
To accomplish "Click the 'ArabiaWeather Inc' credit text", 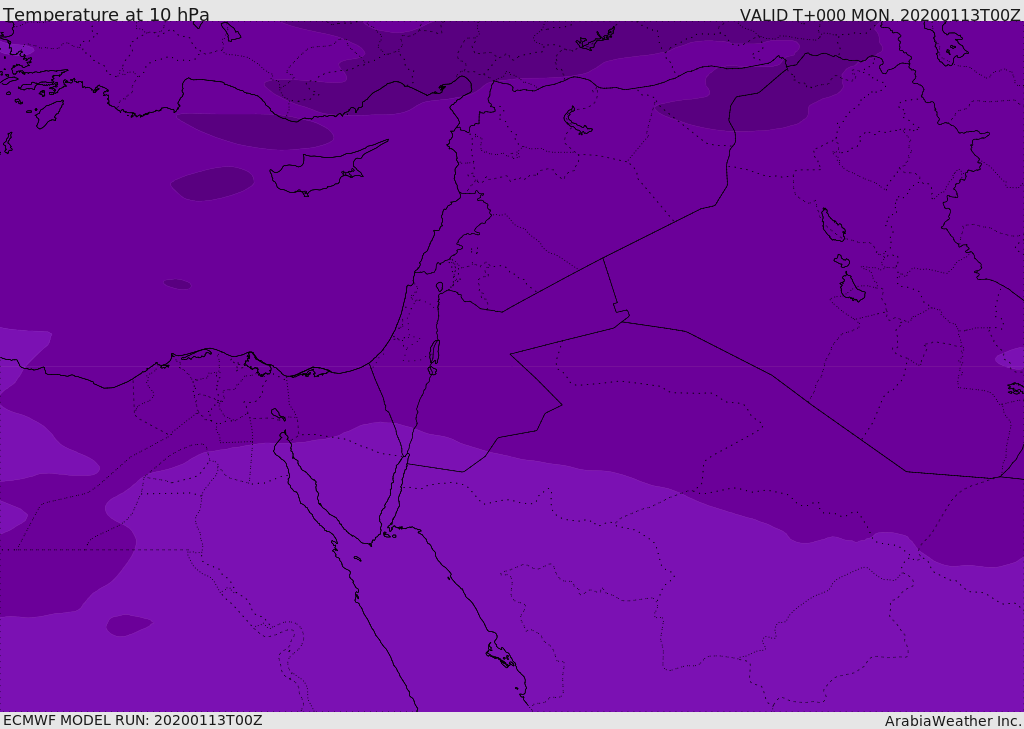I will click(952, 721).
